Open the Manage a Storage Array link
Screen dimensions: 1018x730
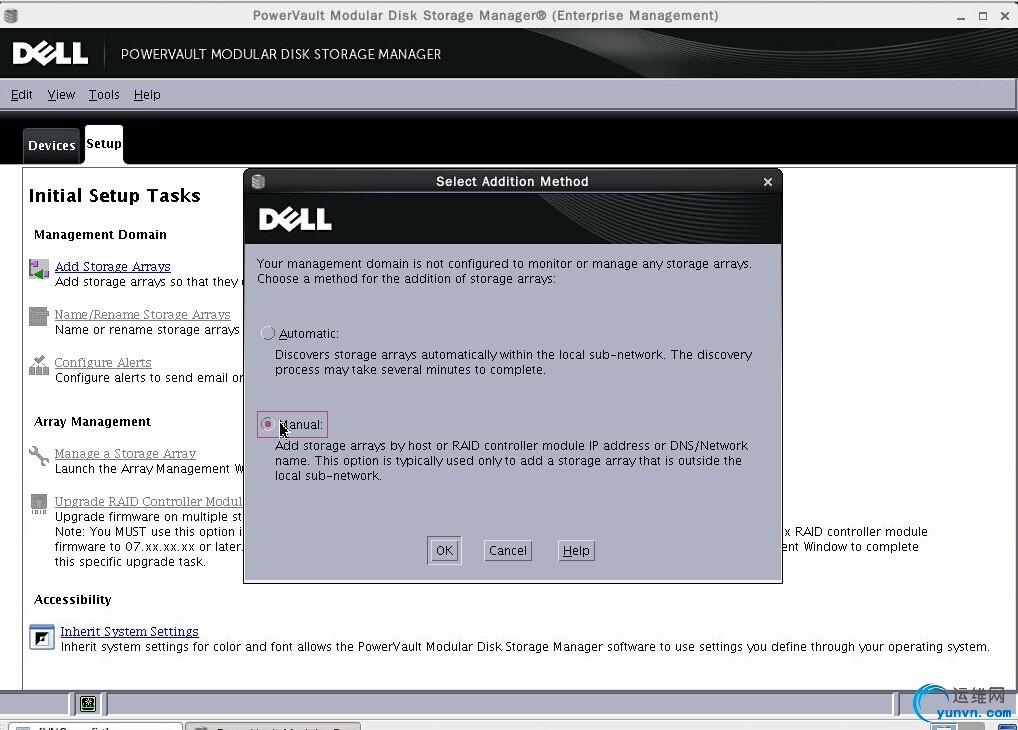(x=125, y=453)
